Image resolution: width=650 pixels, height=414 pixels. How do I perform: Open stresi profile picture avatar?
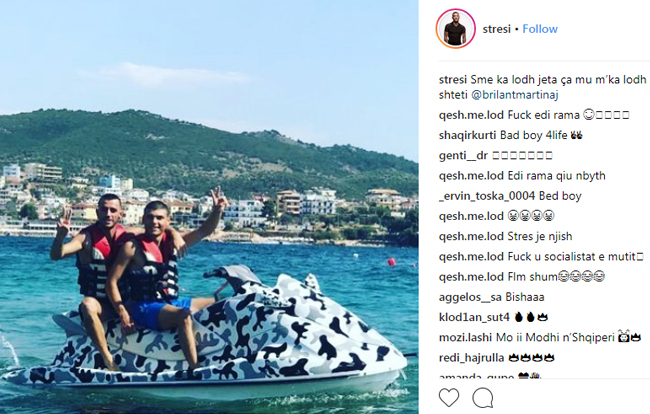click(456, 29)
